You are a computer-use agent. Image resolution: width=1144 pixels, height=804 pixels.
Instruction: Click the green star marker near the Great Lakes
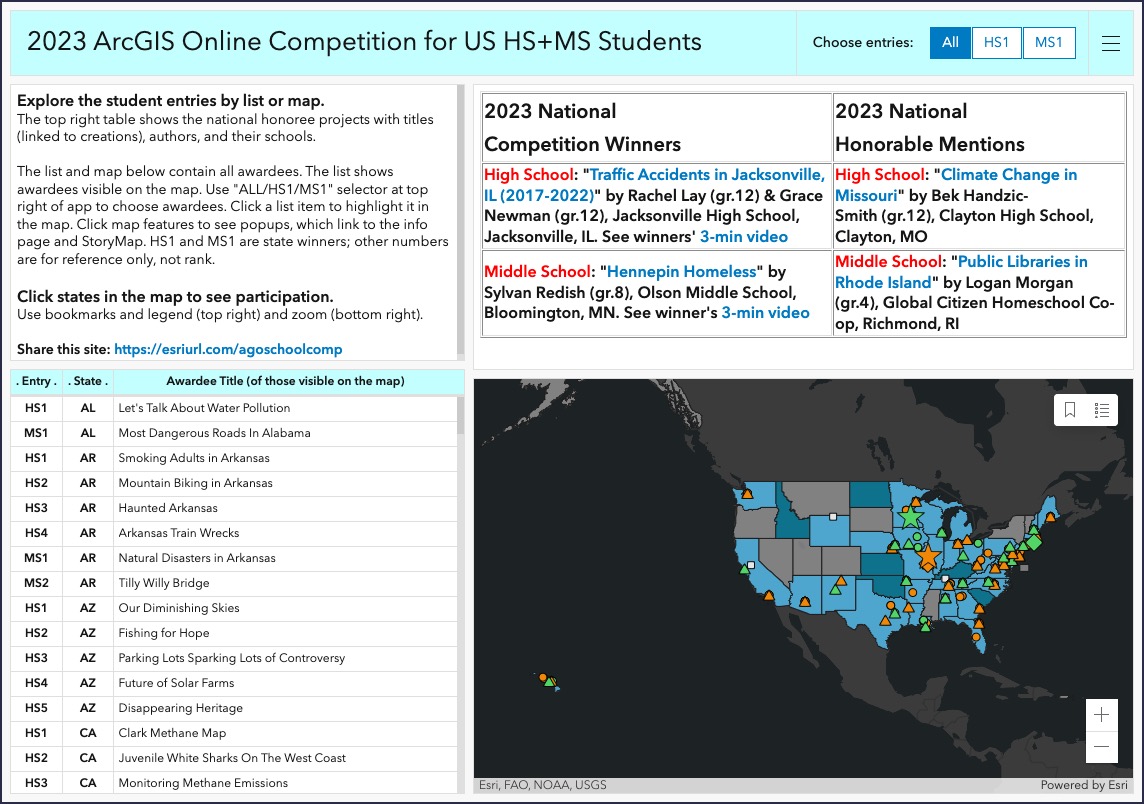910,516
